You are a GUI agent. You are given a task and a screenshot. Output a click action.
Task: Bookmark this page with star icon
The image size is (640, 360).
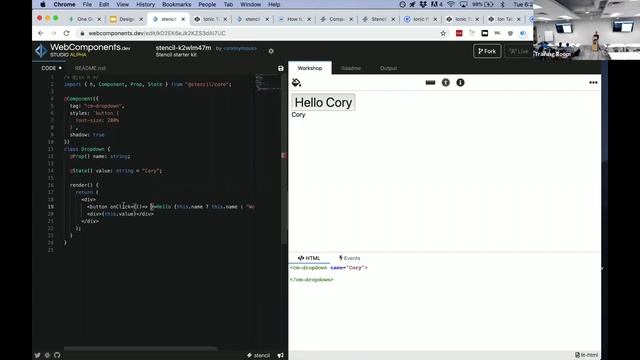443,33
